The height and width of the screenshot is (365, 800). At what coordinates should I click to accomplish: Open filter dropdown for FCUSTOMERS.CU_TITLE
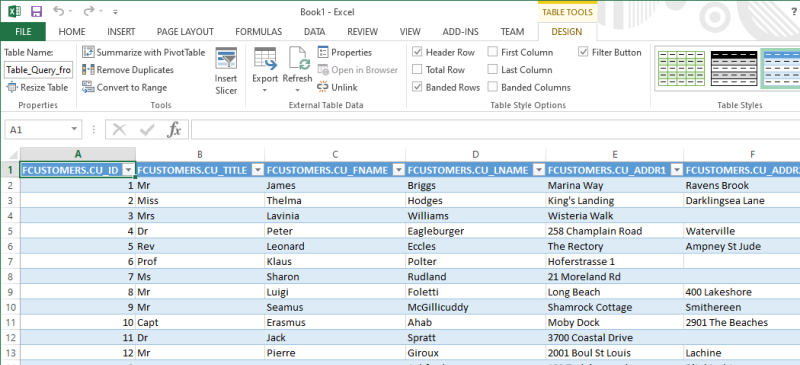[x=258, y=171]
